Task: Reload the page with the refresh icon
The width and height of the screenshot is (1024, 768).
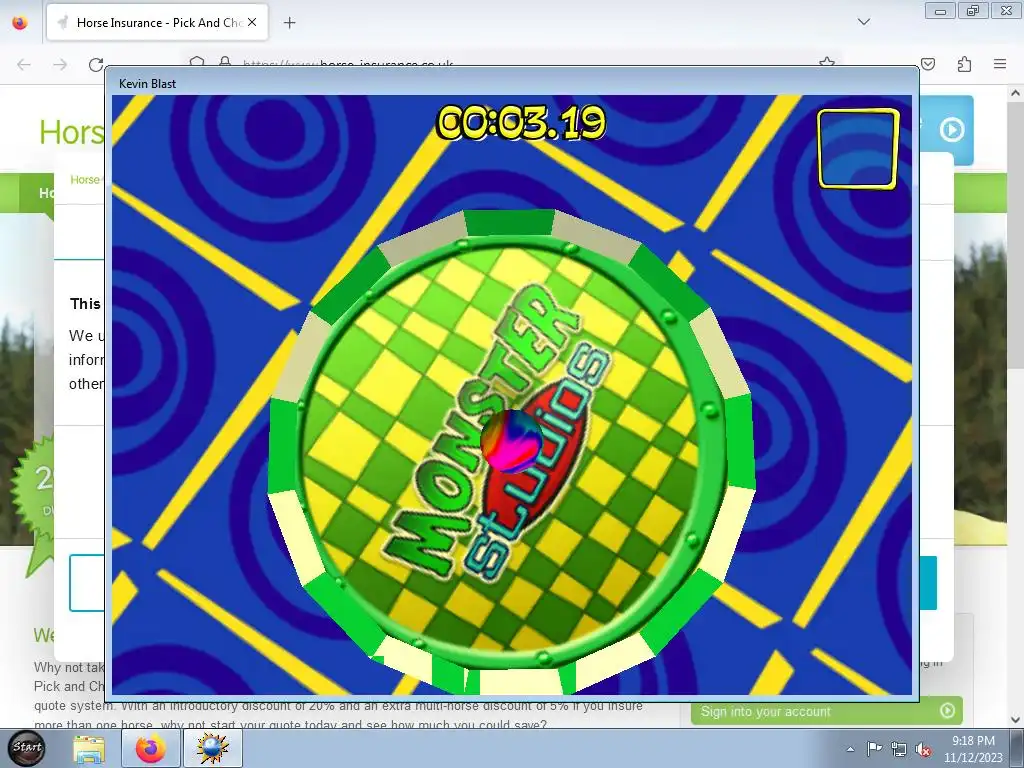Action: 96,64
